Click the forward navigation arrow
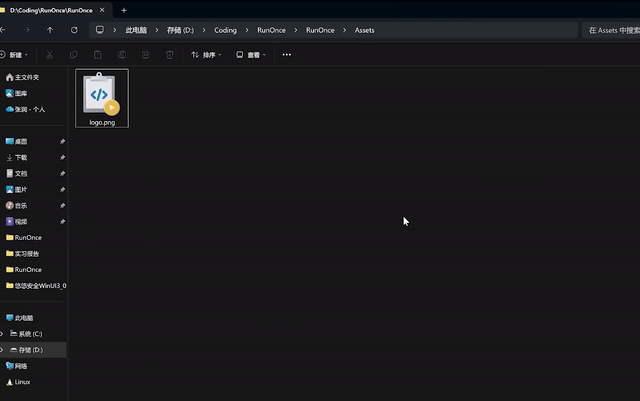Image resolution: width=640 pixels, height=401 pixels. click(x=26, y=30)
